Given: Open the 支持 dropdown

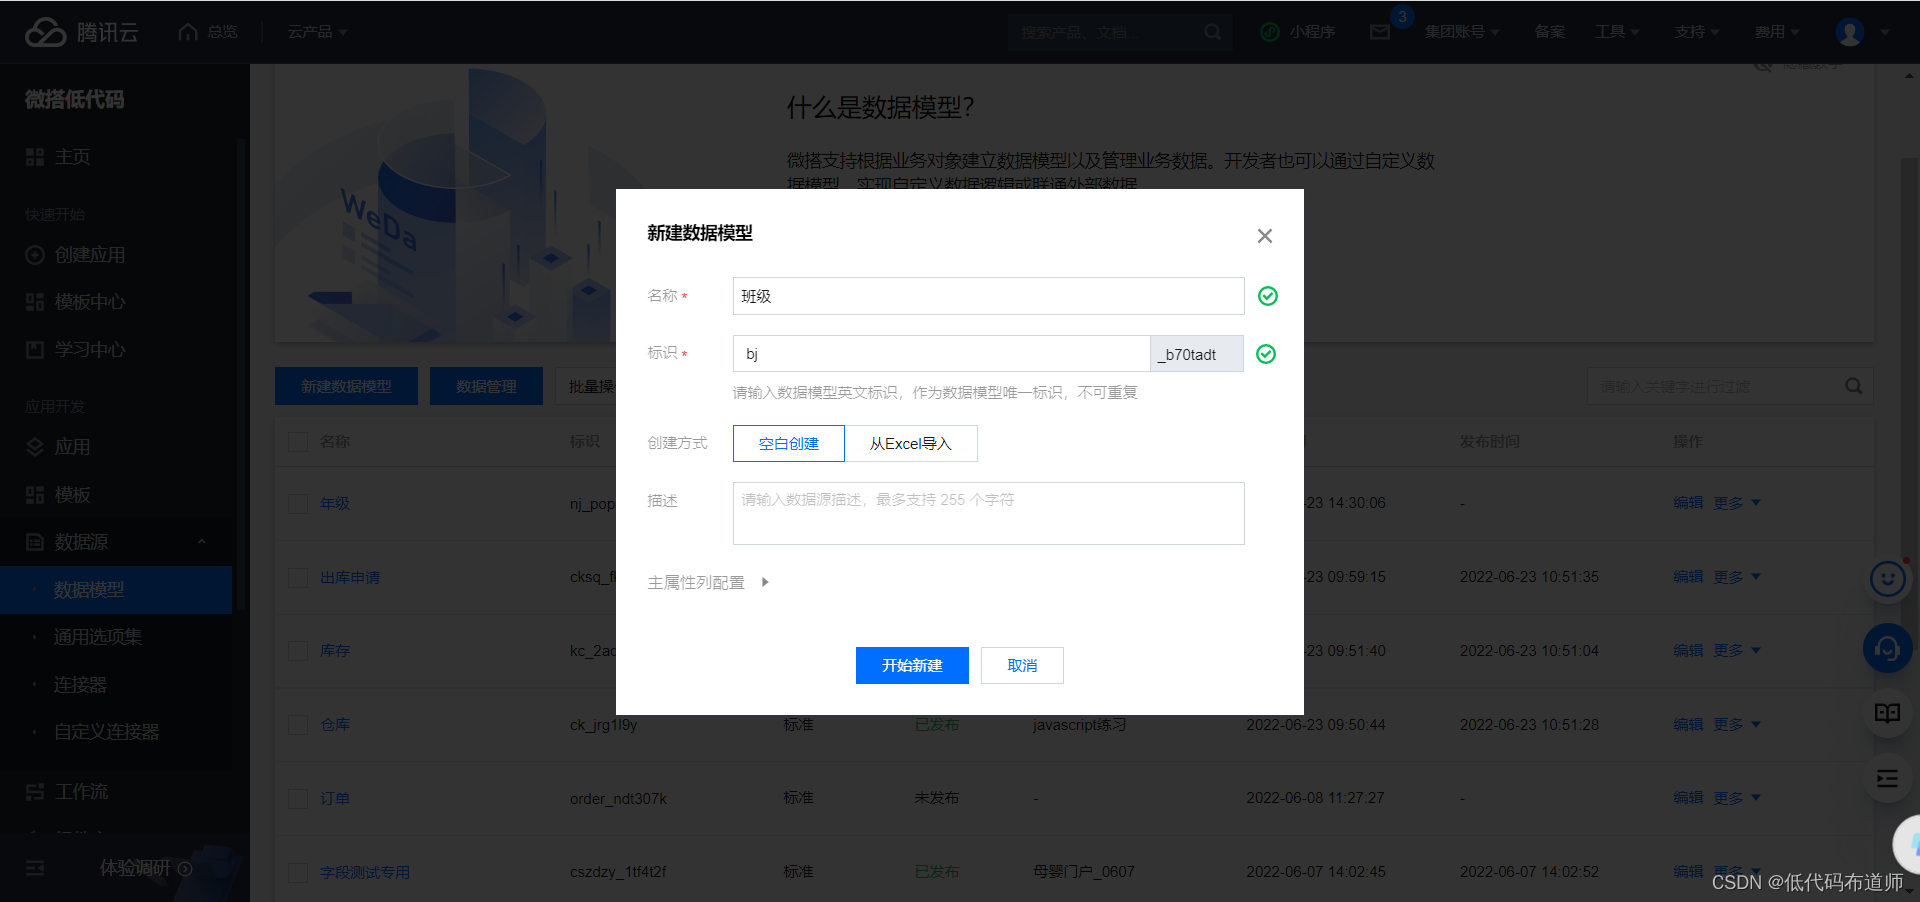Looking at the screenshot, I should pos(1697,32).
